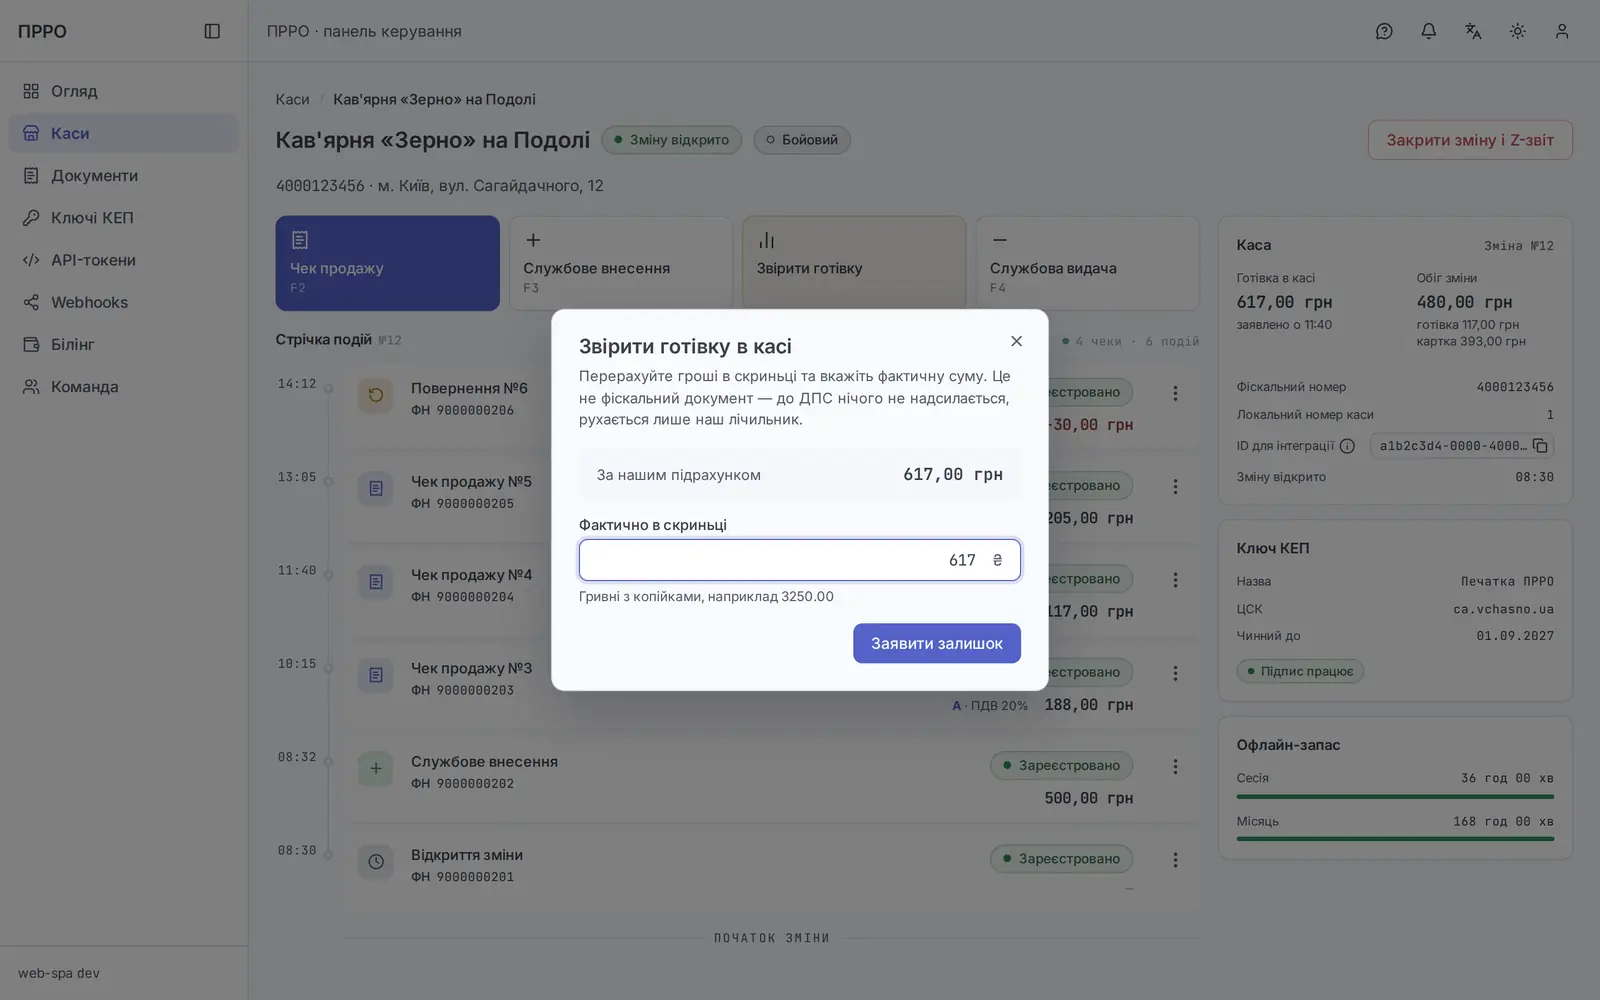Screen dimensions: 1600x1000
Task: Close the Звірити готівку dialog
Action: (x=1016, y=341)
